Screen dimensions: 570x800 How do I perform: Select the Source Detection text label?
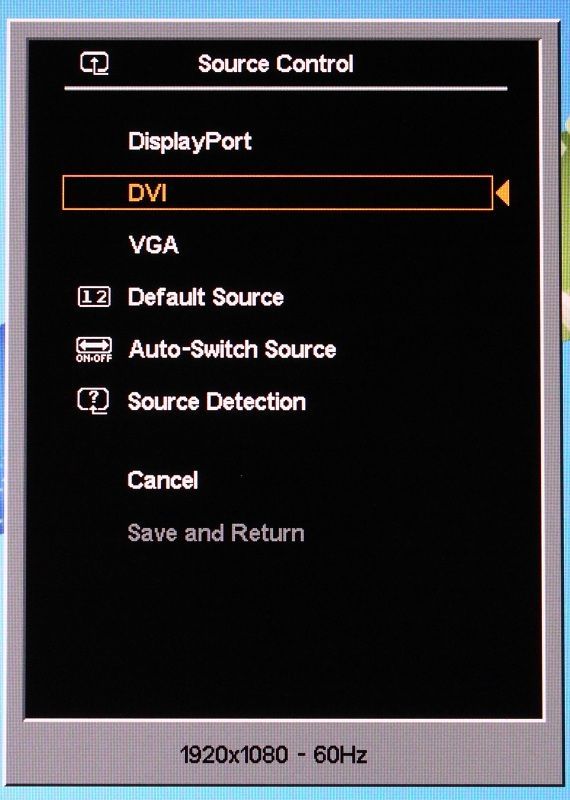point(217,402)
